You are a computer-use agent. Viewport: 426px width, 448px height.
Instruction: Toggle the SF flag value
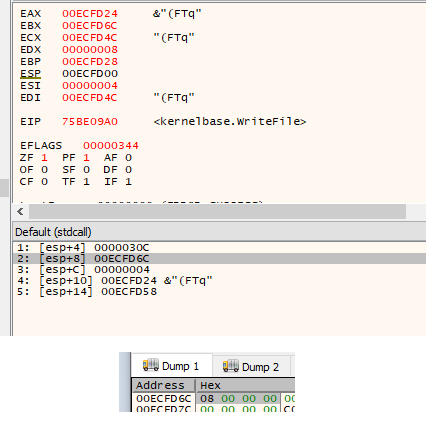pos(86,170)
